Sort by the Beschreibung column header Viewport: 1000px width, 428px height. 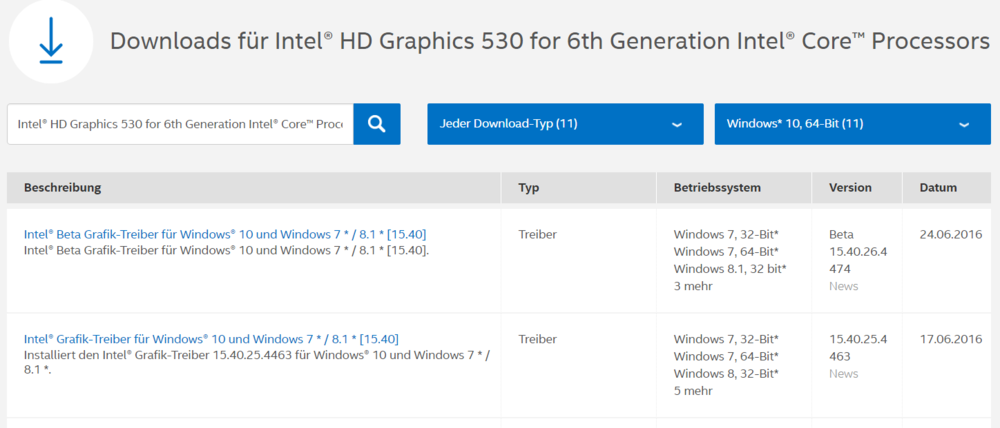(x=62, y=188)
